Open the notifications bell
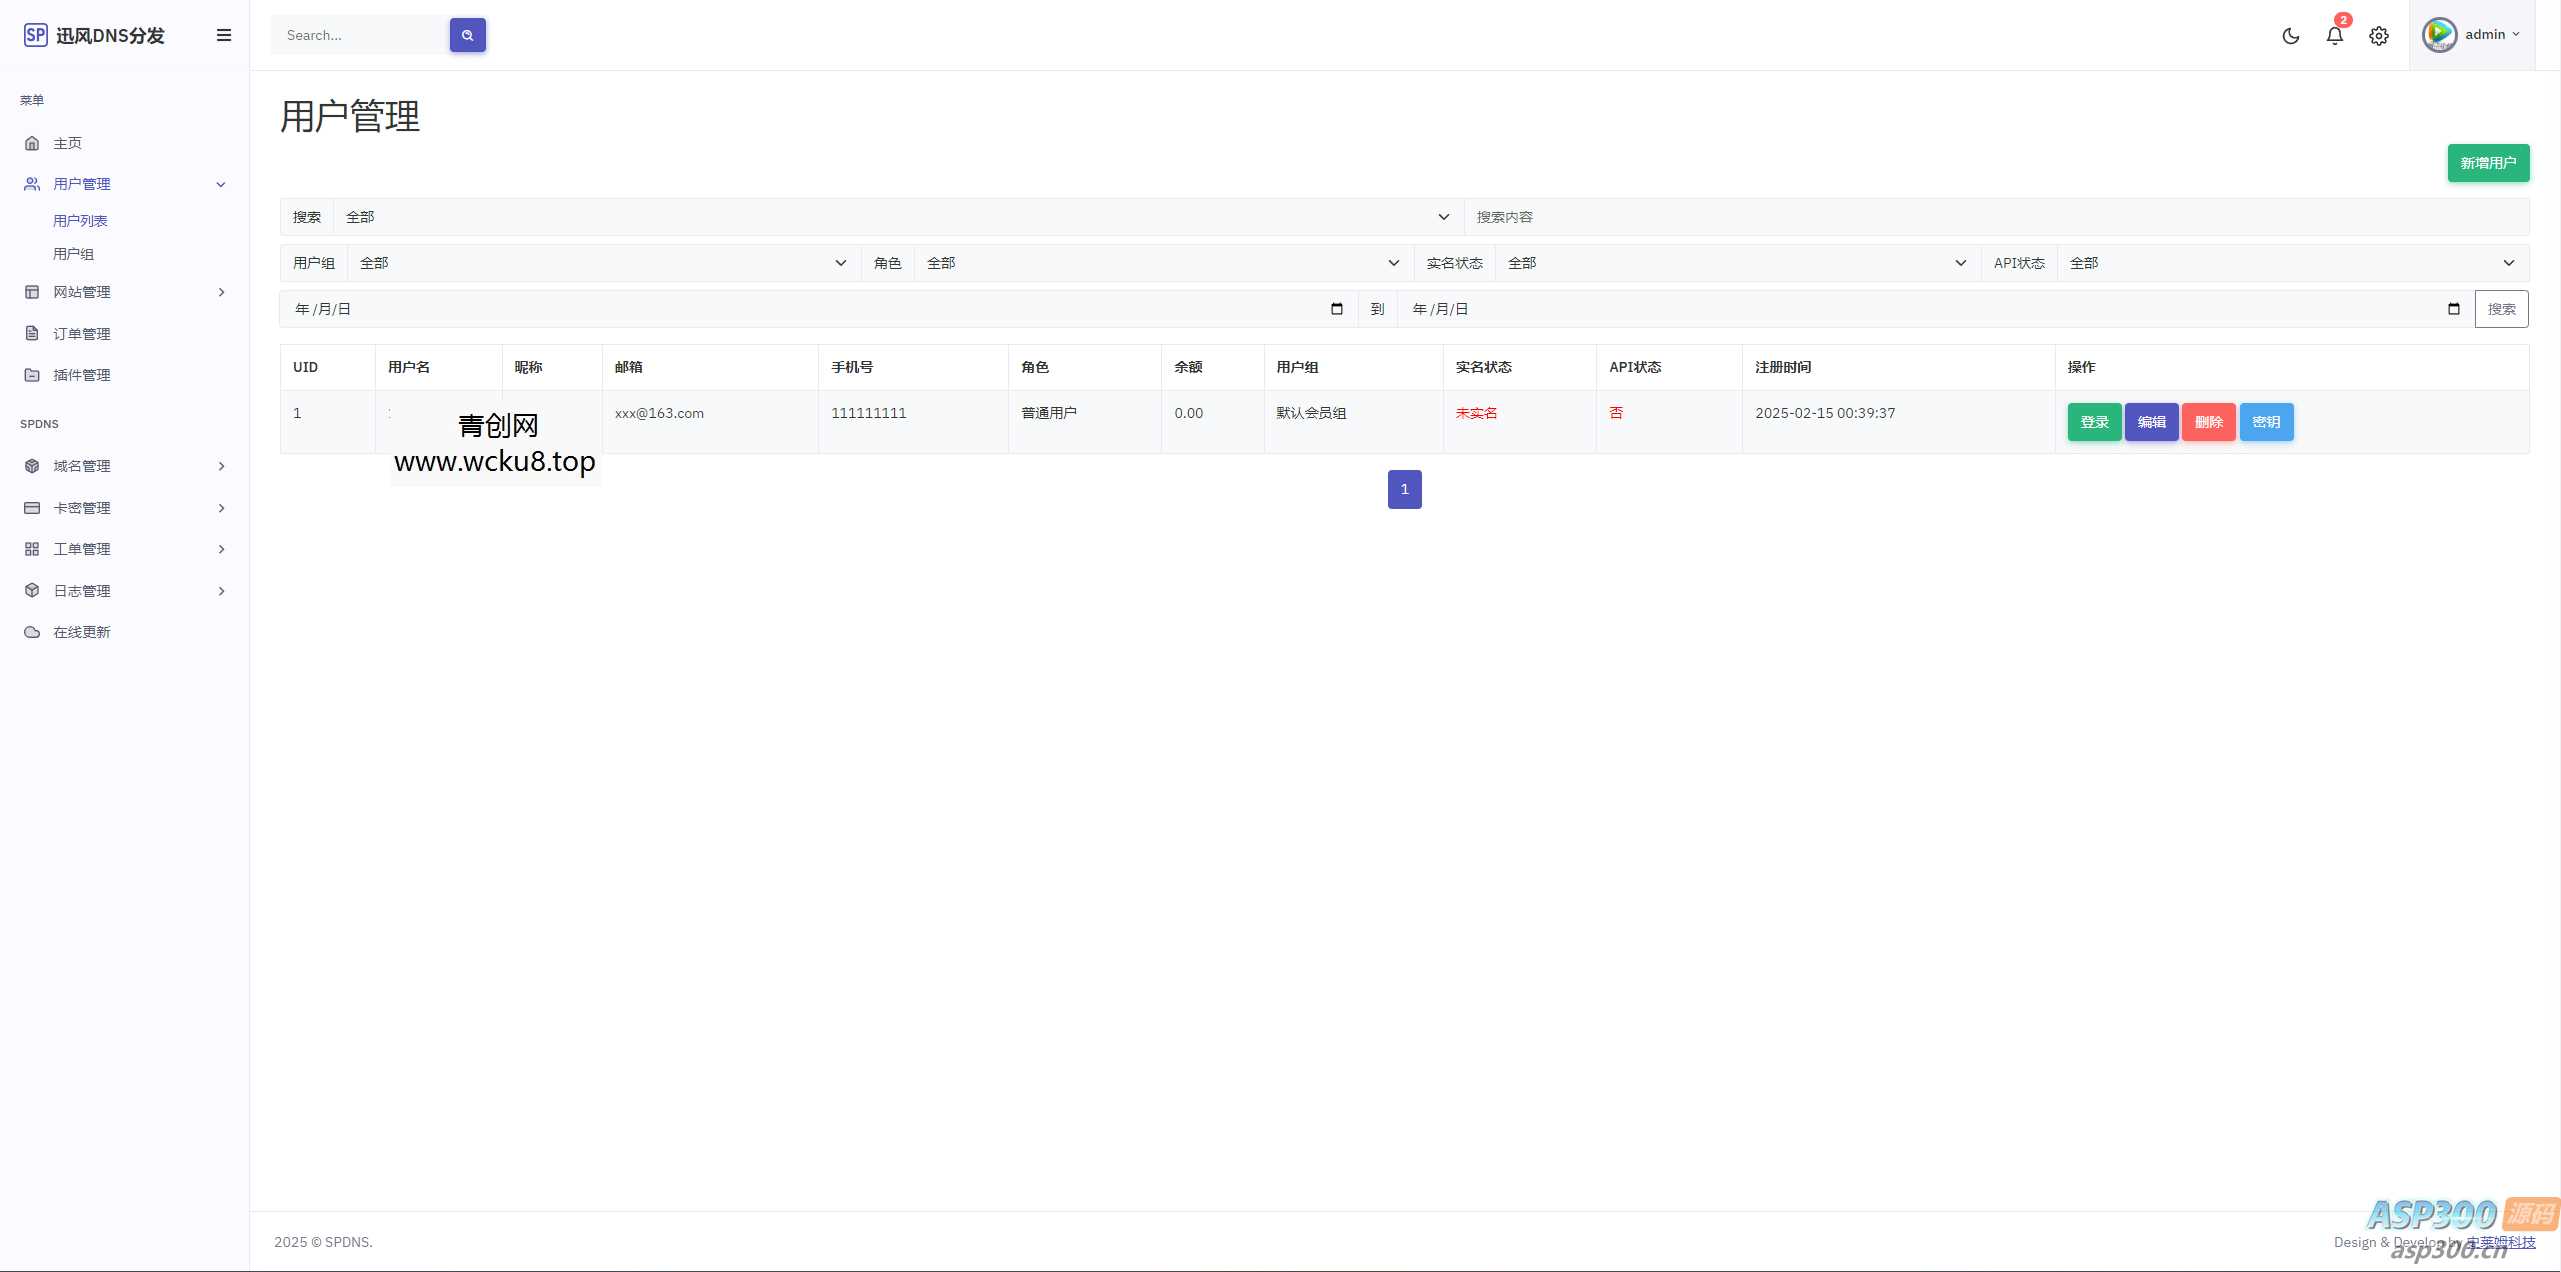2561x1272 pixels. click(2334, 36)
